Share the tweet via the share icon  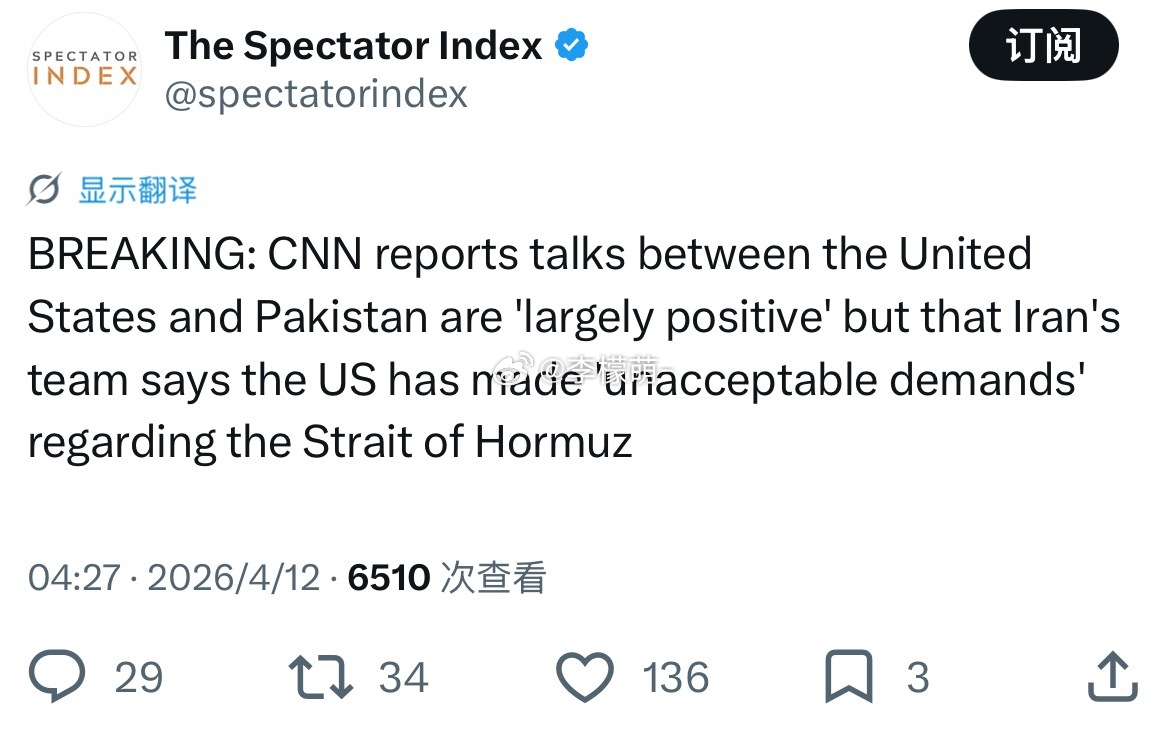(x=1111, y=676)
